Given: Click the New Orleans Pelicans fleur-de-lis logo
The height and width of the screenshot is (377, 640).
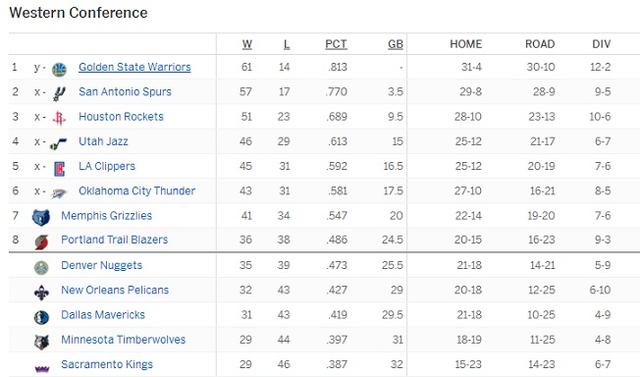Looking at the screenshot, I should (41, 292).
